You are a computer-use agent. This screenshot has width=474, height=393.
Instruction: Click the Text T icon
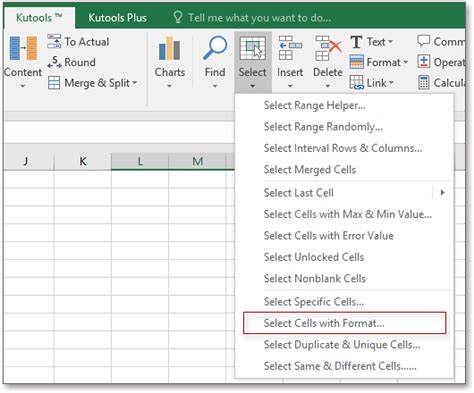point(356,42)
